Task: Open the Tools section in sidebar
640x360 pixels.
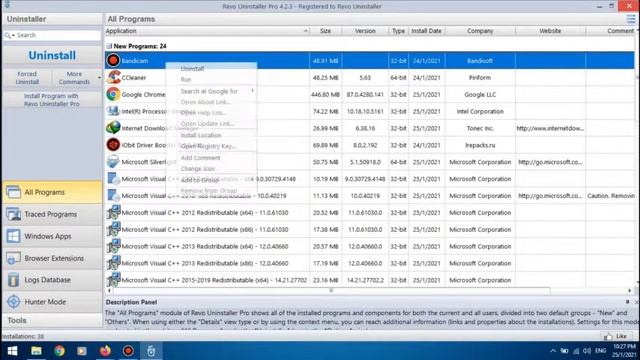Action: pyautogui.click(x=52, y=321)
